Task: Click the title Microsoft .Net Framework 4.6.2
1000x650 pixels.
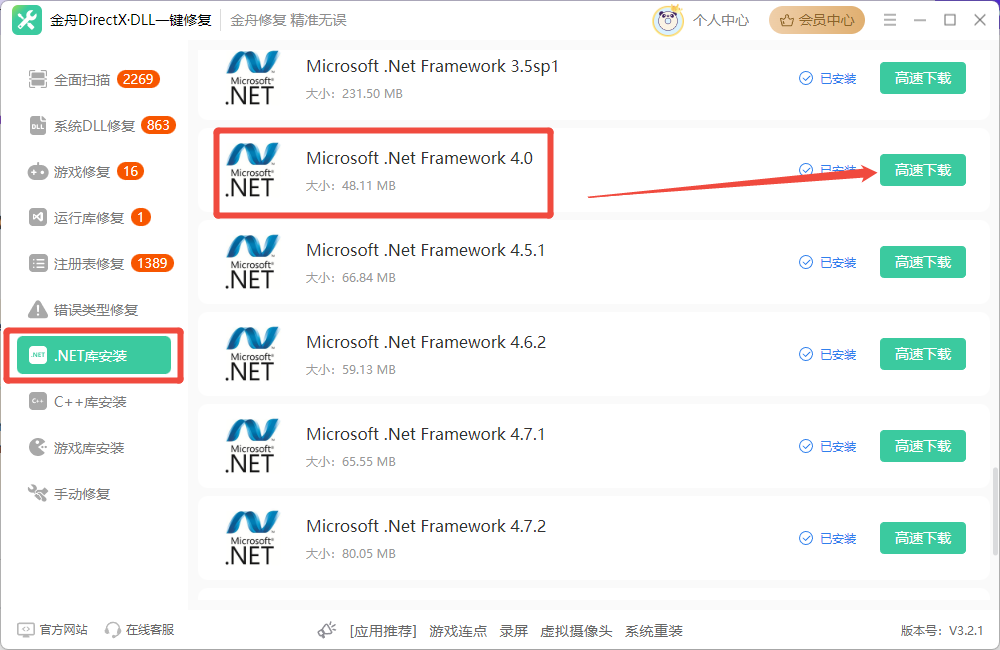Action: click(426, 342)
